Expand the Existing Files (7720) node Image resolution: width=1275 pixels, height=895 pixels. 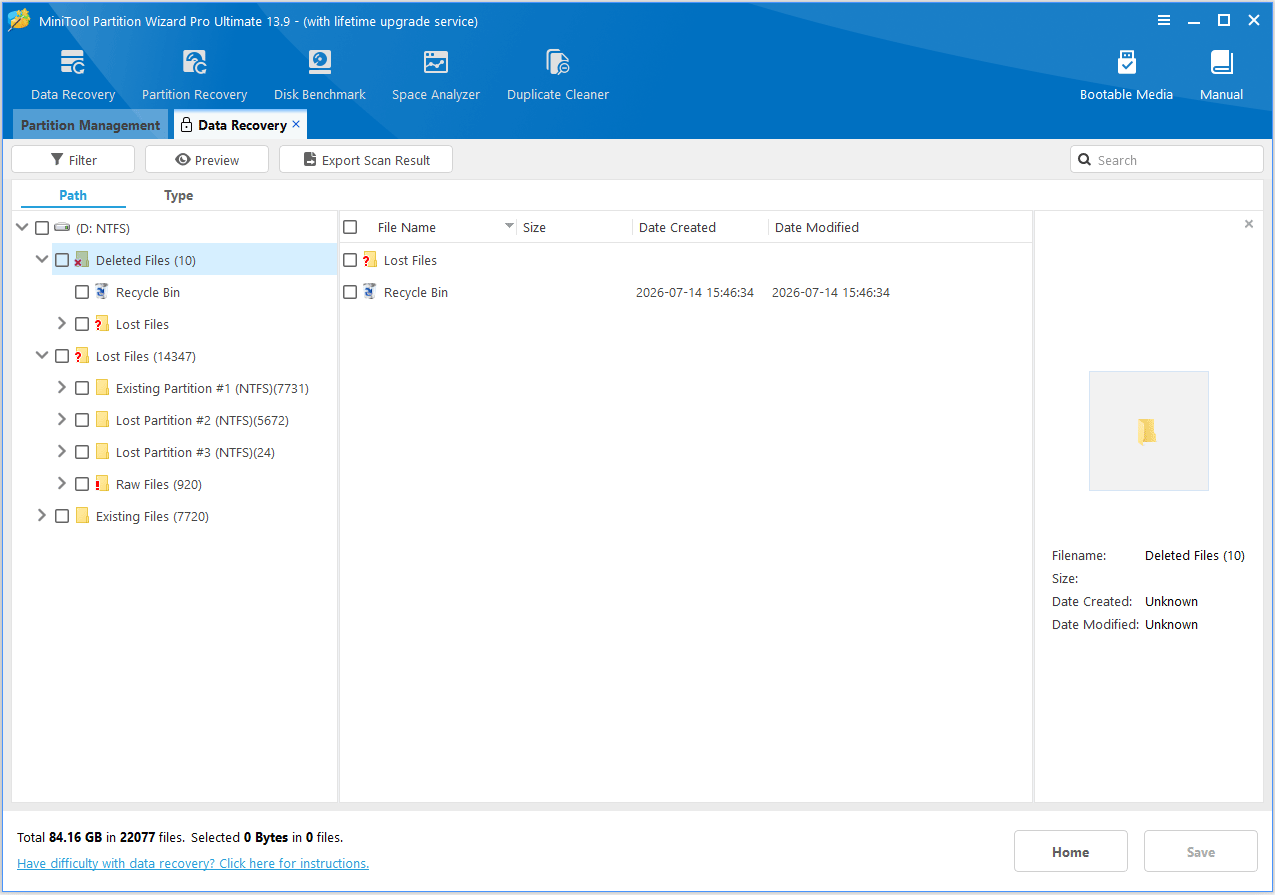pyautogui.click(x=42, y=515)
